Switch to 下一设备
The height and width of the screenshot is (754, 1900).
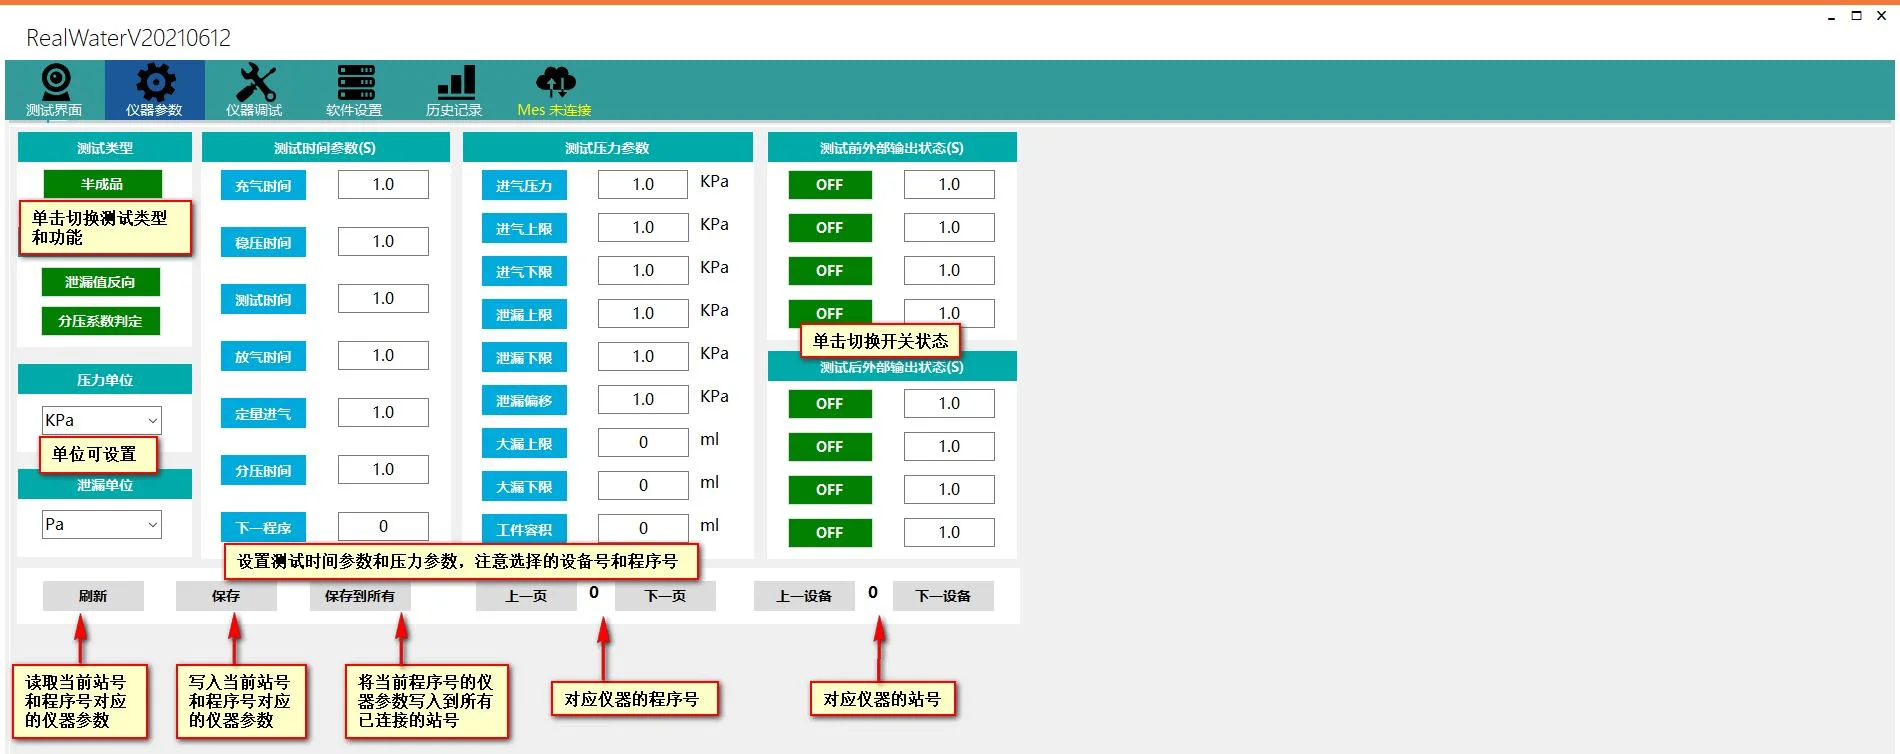tap(943, 596)
